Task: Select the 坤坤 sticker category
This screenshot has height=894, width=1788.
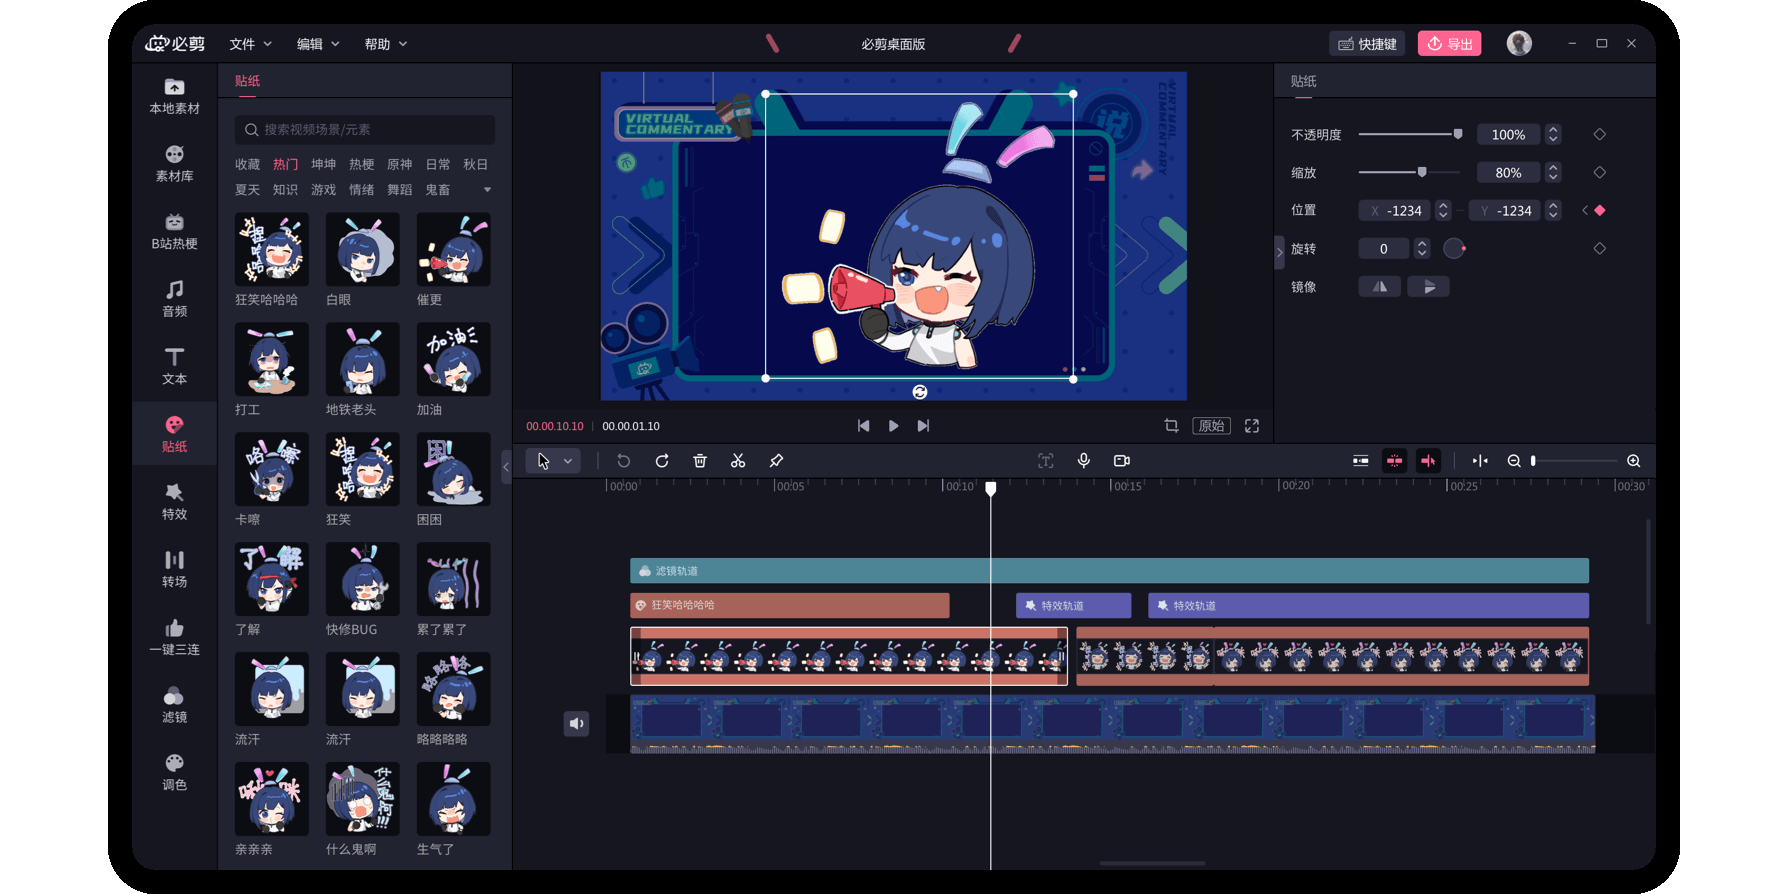Action: click(324, 164)
